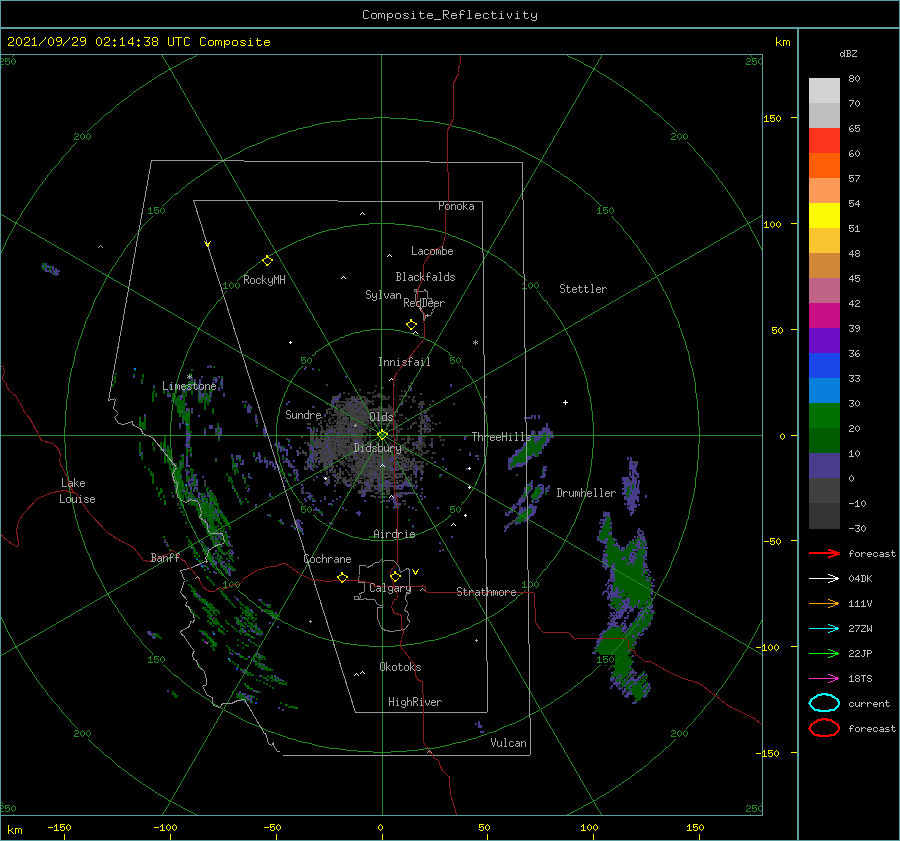This screenshot has height=841, width=900.
Task: Click the asterisk marker above Limestone
Action: coord(189,377)
